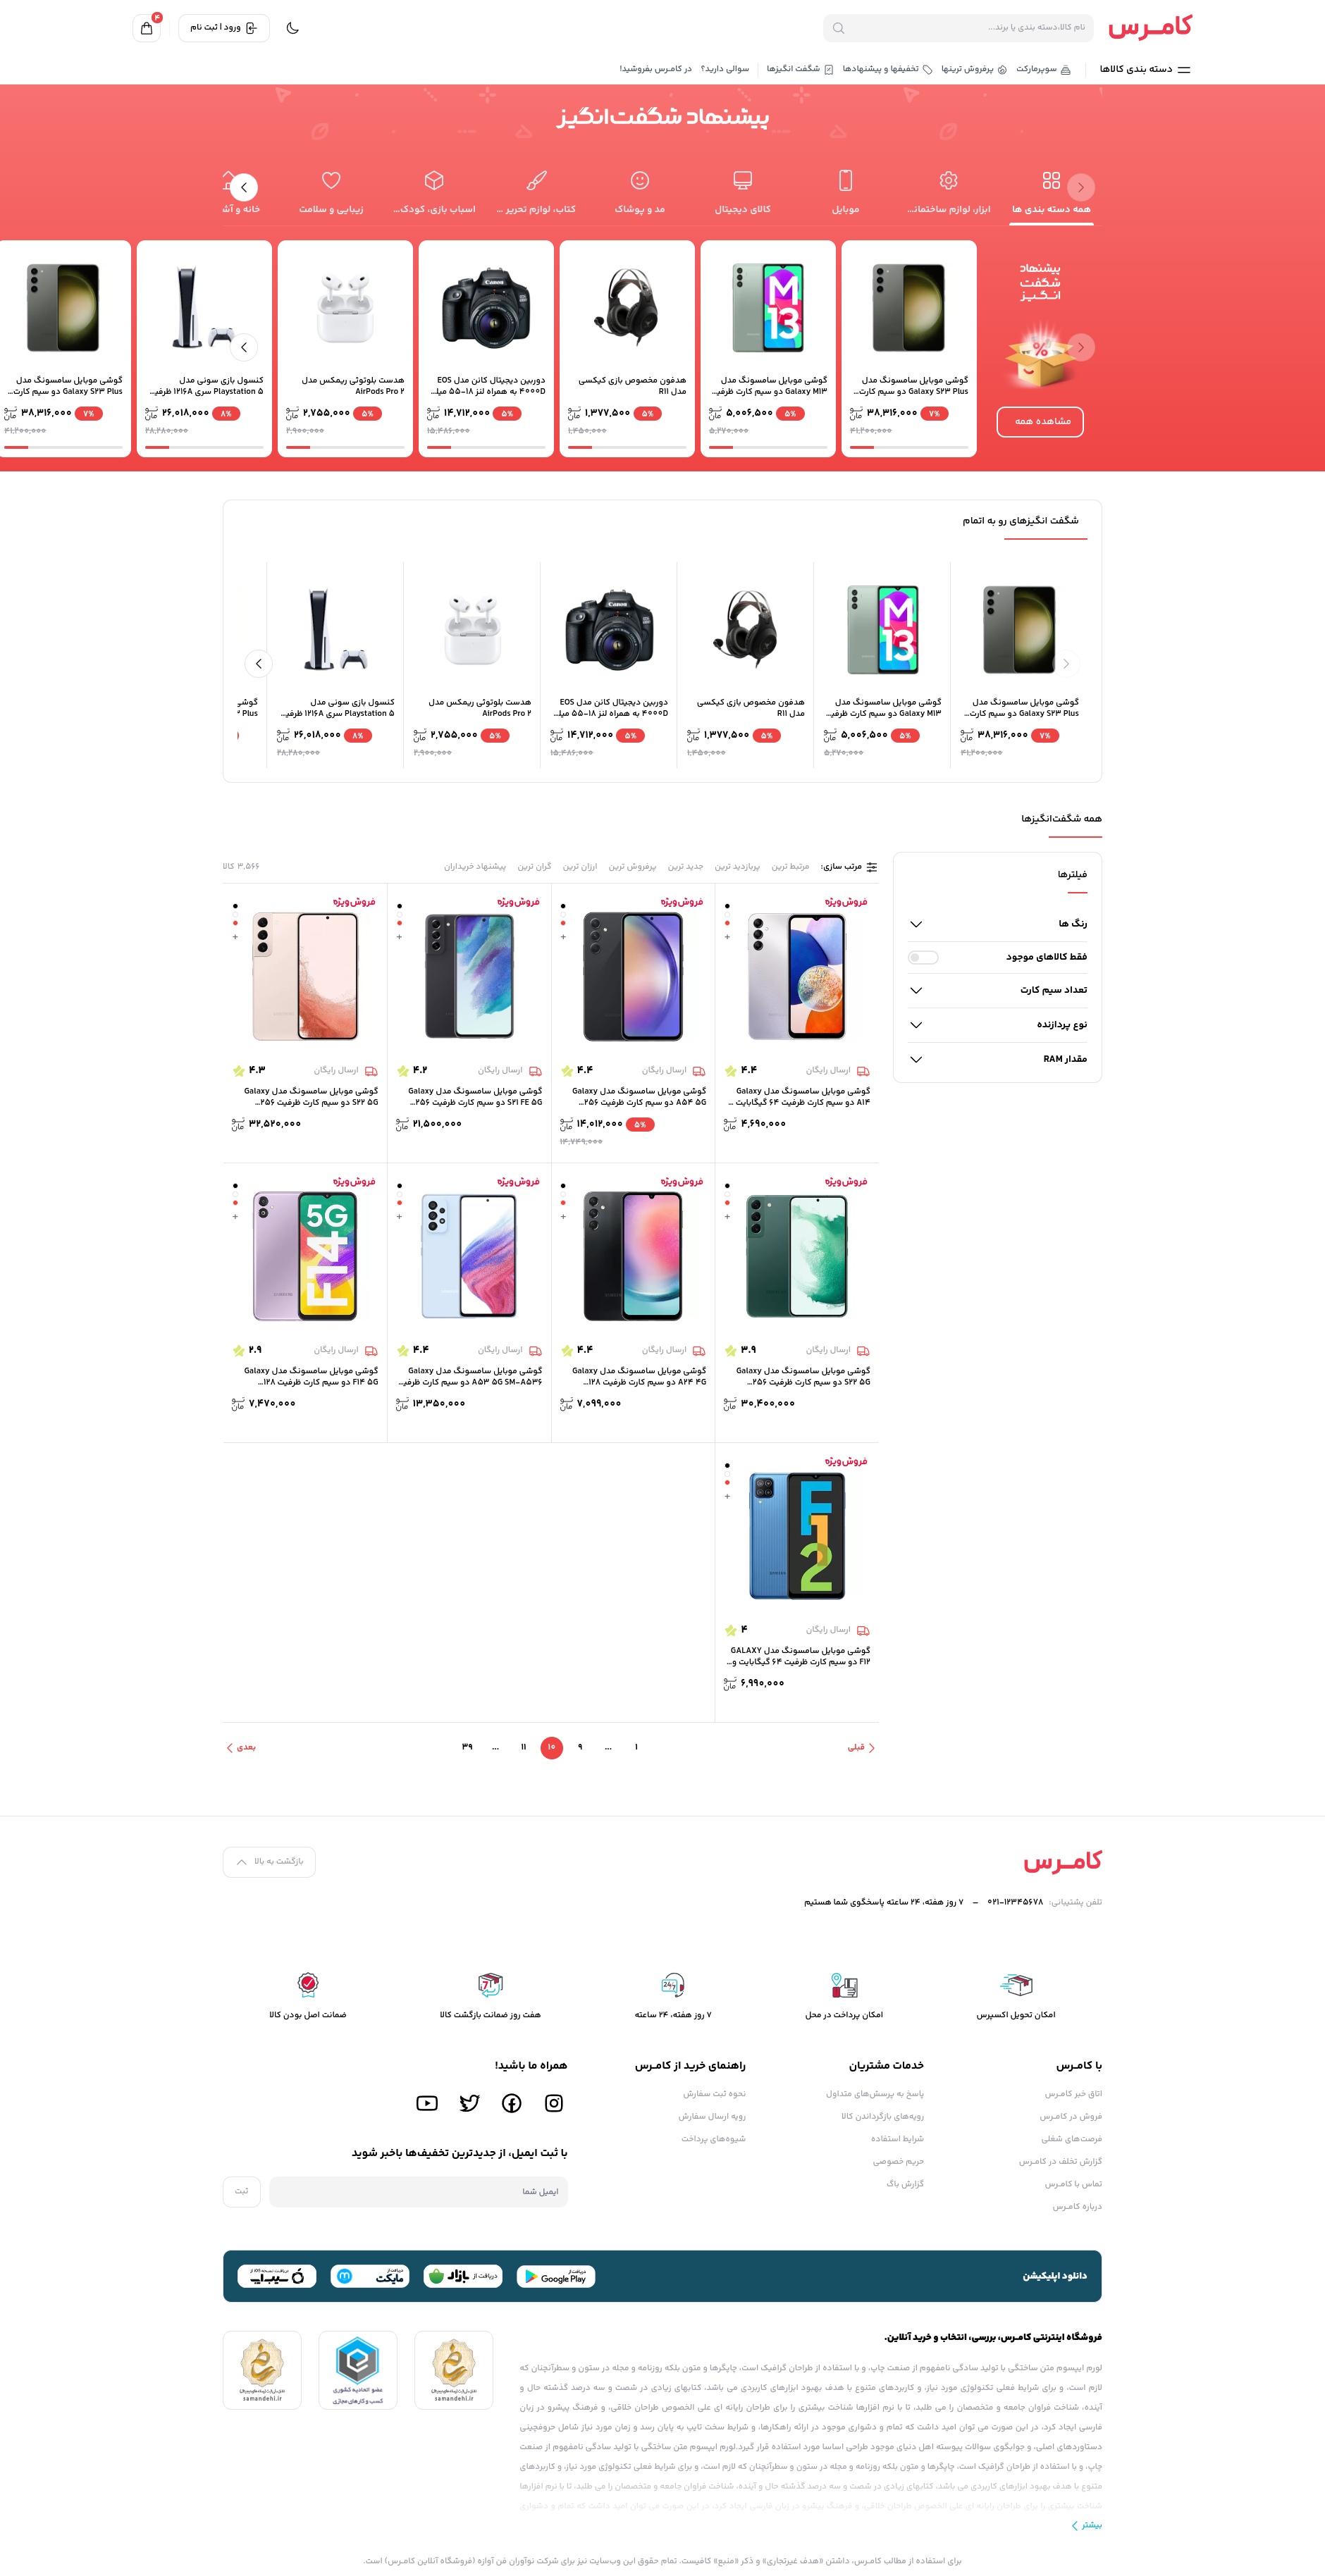The width and height of the screenshot is (1325, 2576).
Task: Click the search magnifier icon
Action: pos(838,28)
